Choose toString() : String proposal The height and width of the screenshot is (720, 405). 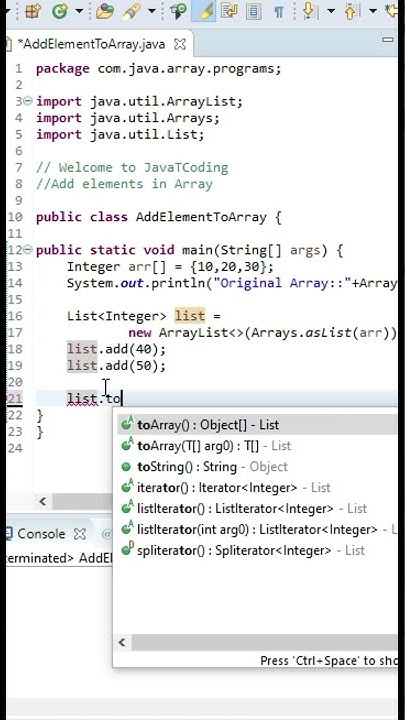(x=256, y=467)
